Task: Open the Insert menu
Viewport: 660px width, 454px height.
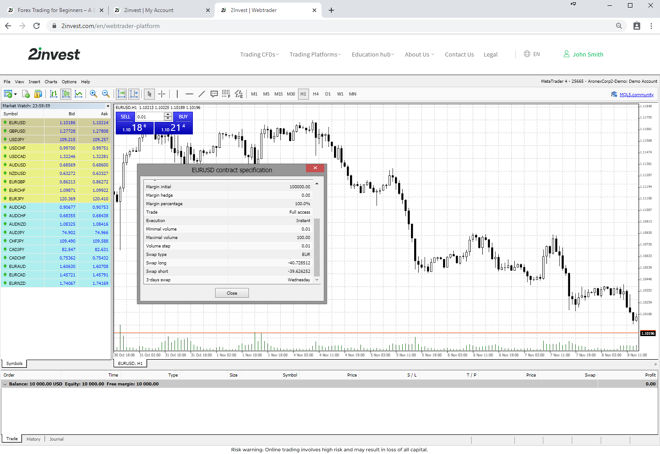Action: tap(35, 82)
